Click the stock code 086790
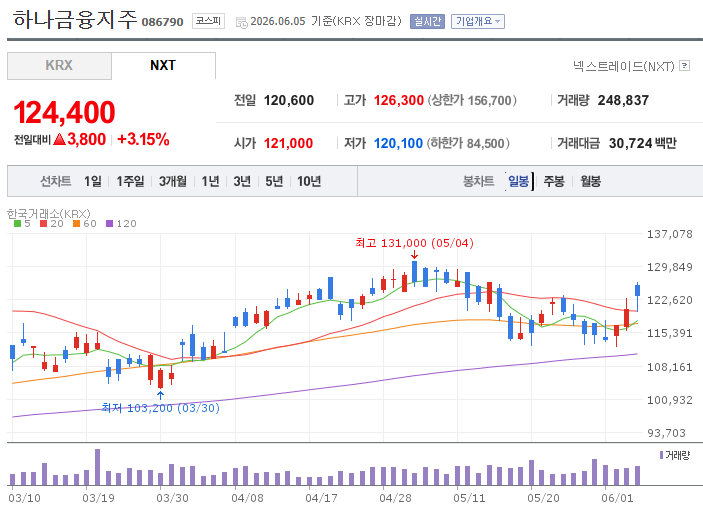The image size is (703, 514). pyautogui.click(x=162, y=22)
